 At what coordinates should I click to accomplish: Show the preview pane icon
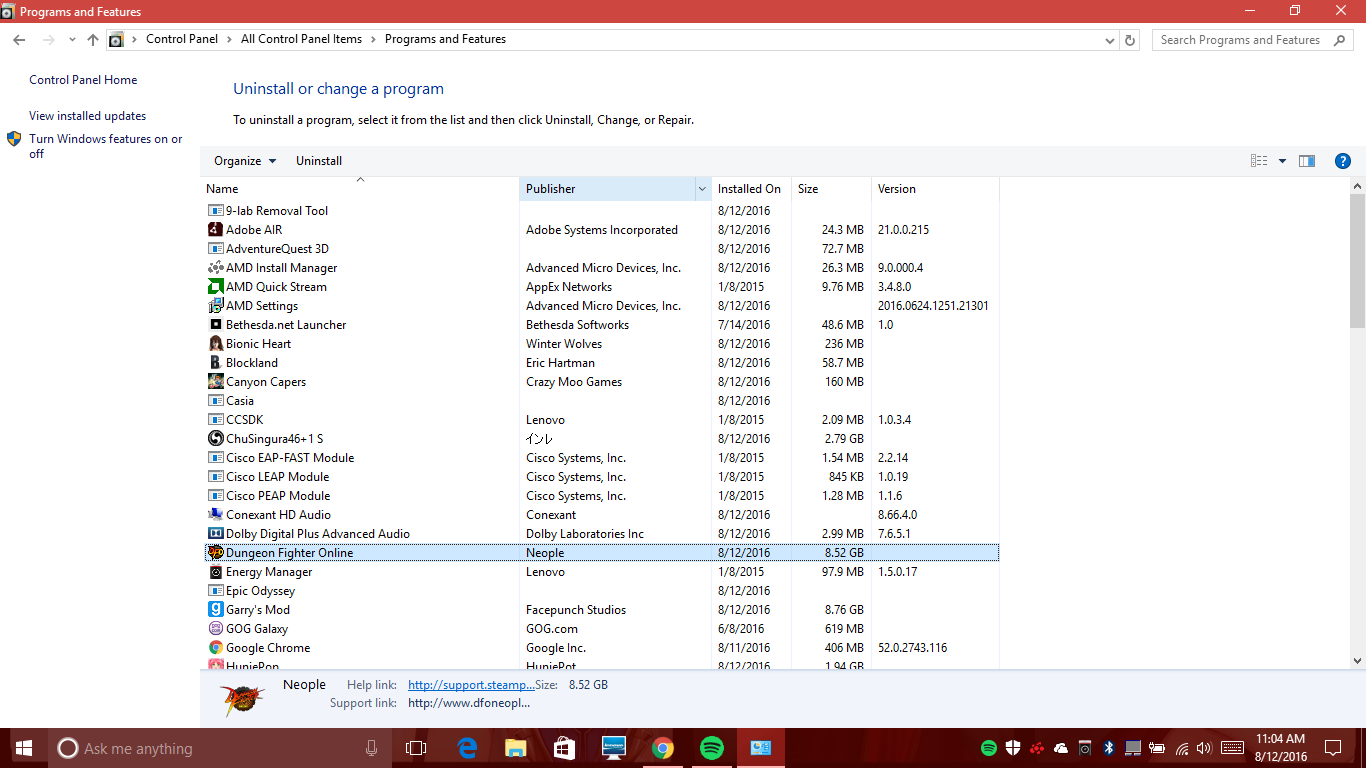(1307, 161)
